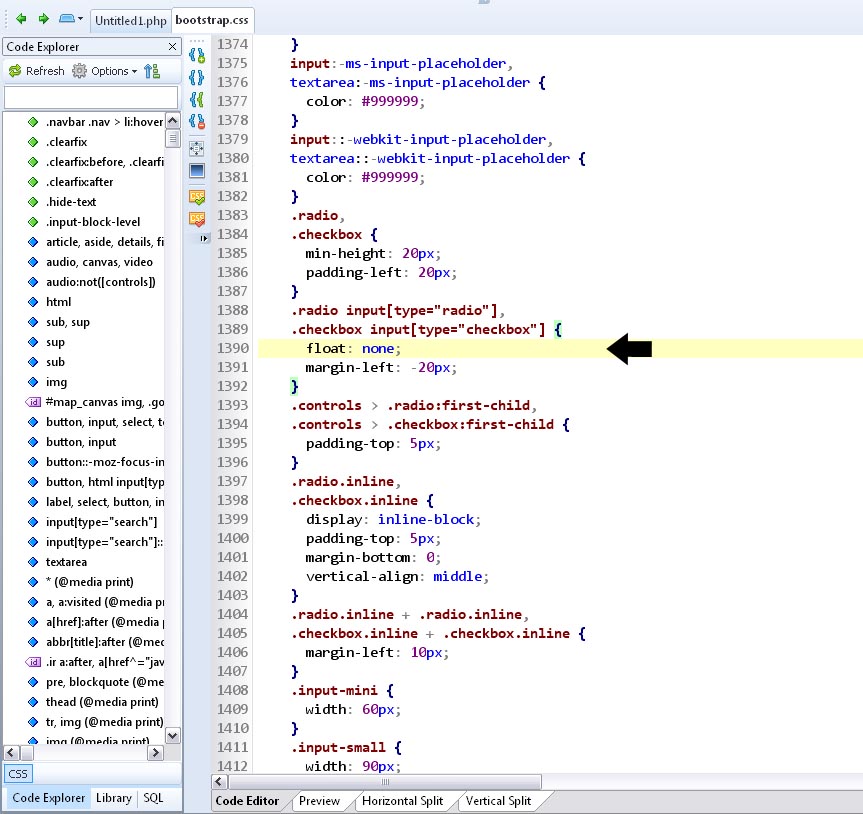
Task: Click the Code Explorer search field
Action: (x=91, y=97)
